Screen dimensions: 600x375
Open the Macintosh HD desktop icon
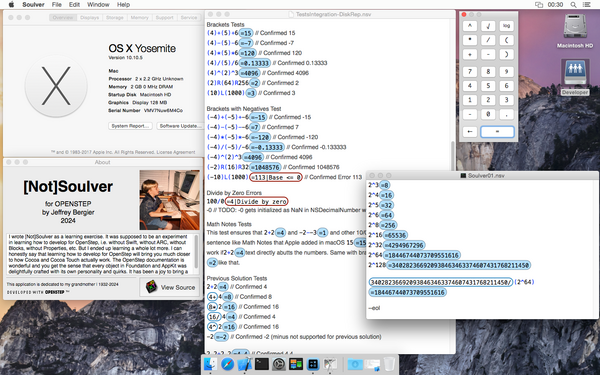click(x=575, y=31)
